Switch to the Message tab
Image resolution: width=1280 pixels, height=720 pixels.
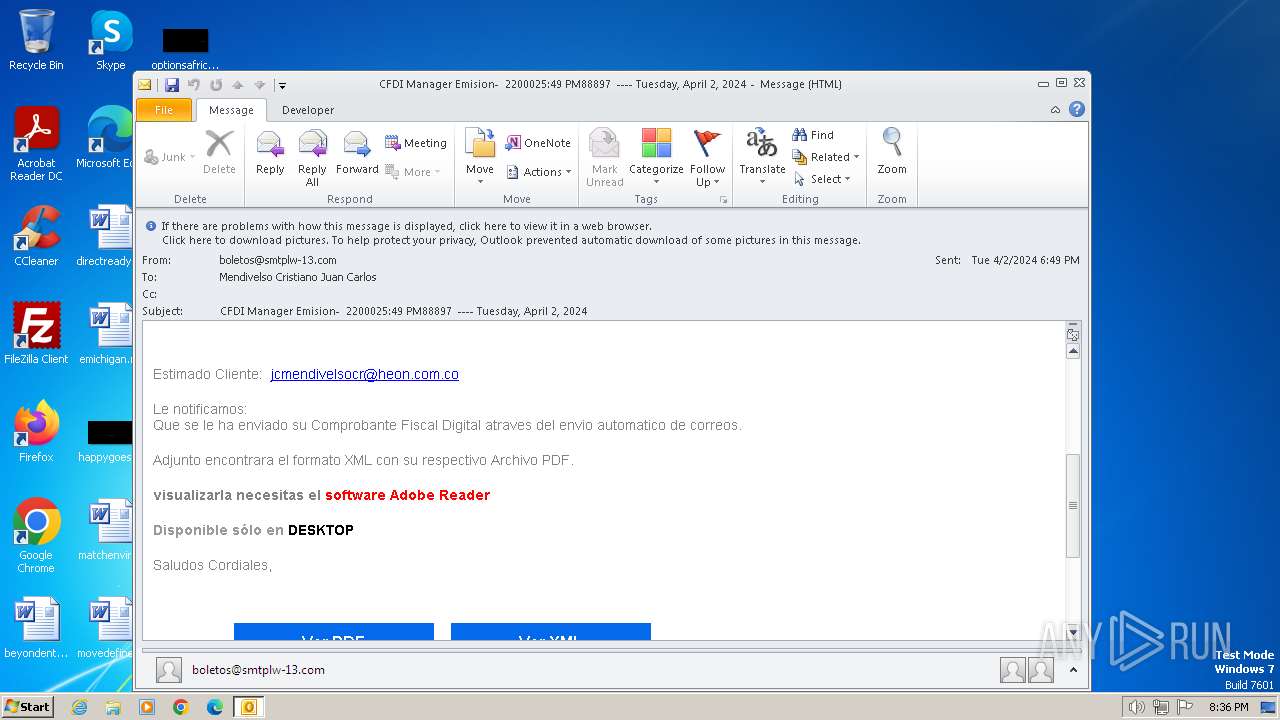tap(231, 110)
